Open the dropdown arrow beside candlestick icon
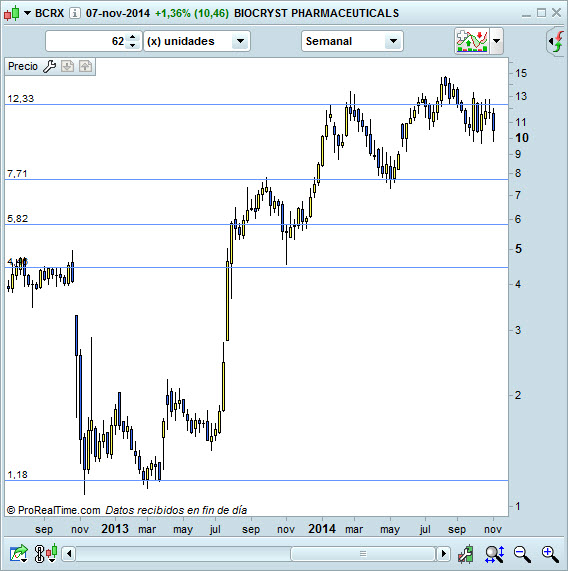Image resolution: width=568 pixels, height=571 pixels. pos(27,13)
